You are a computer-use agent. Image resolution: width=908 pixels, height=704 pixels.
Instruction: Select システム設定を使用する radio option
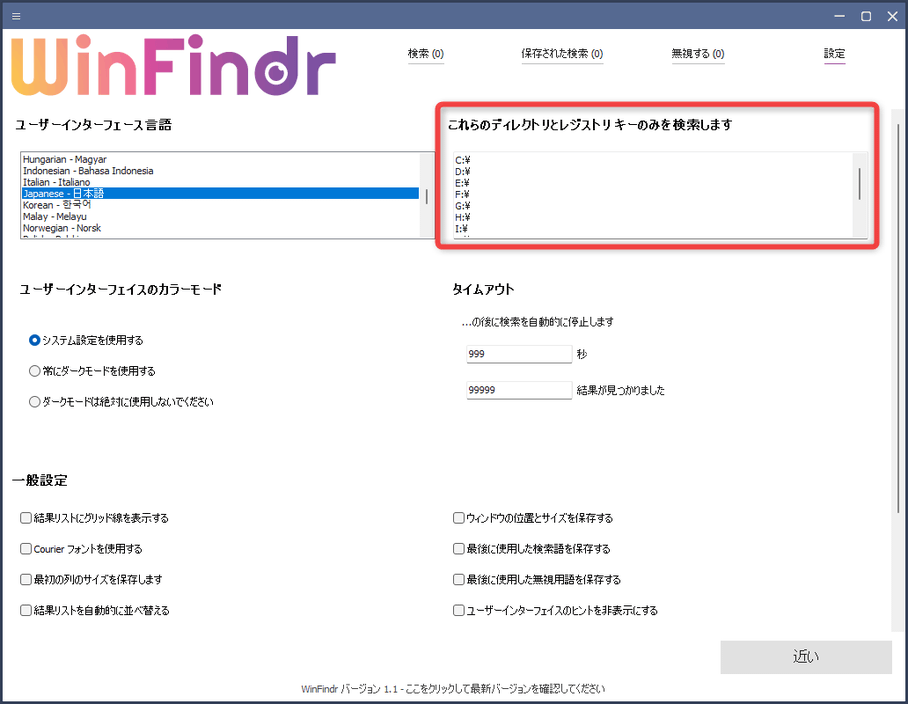(86, 340)
